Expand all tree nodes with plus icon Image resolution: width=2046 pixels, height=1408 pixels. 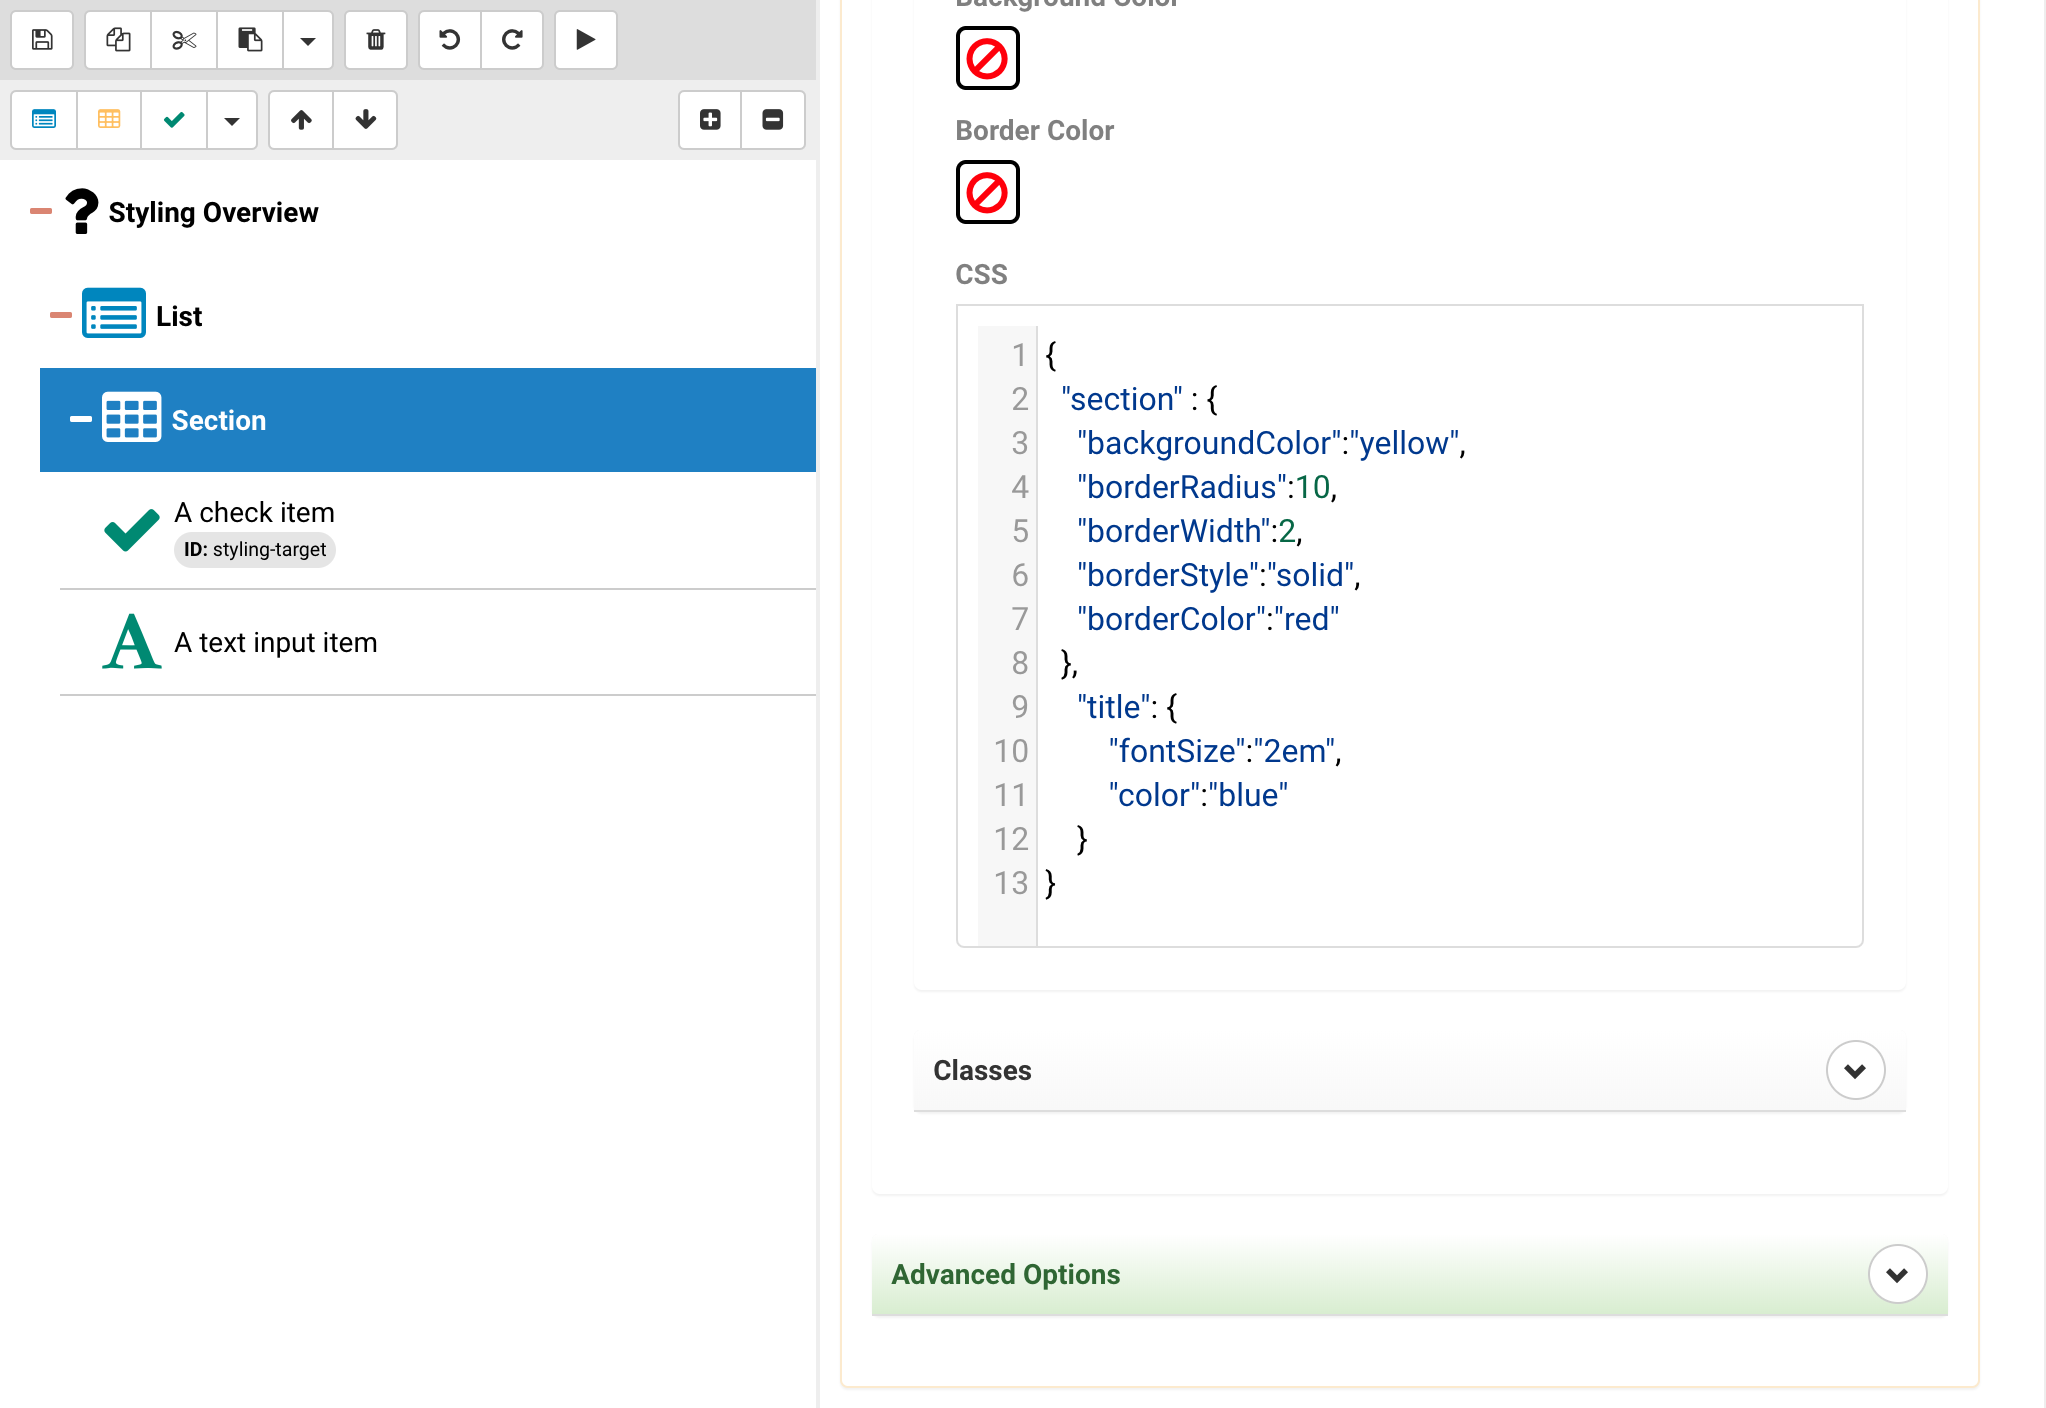click(710, 120)
